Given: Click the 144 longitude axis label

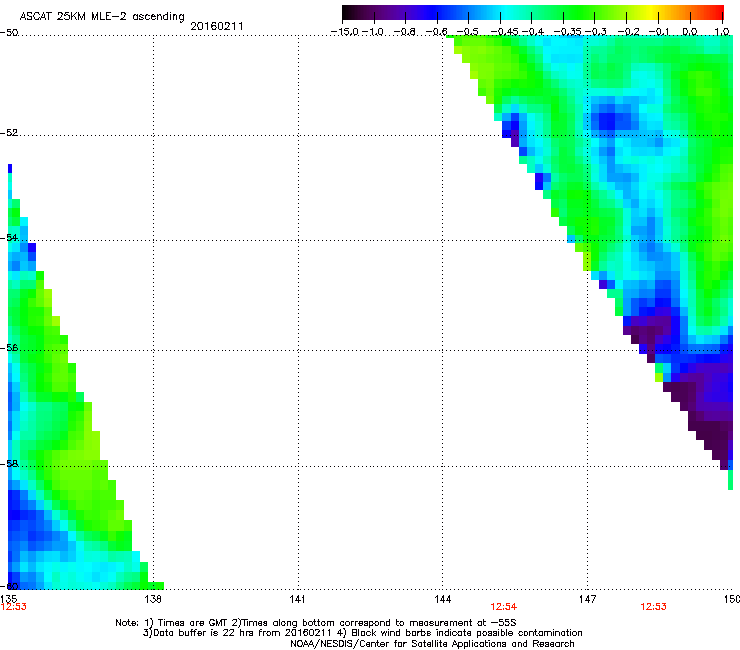Looking at the screenshot, I should point(443,599).
